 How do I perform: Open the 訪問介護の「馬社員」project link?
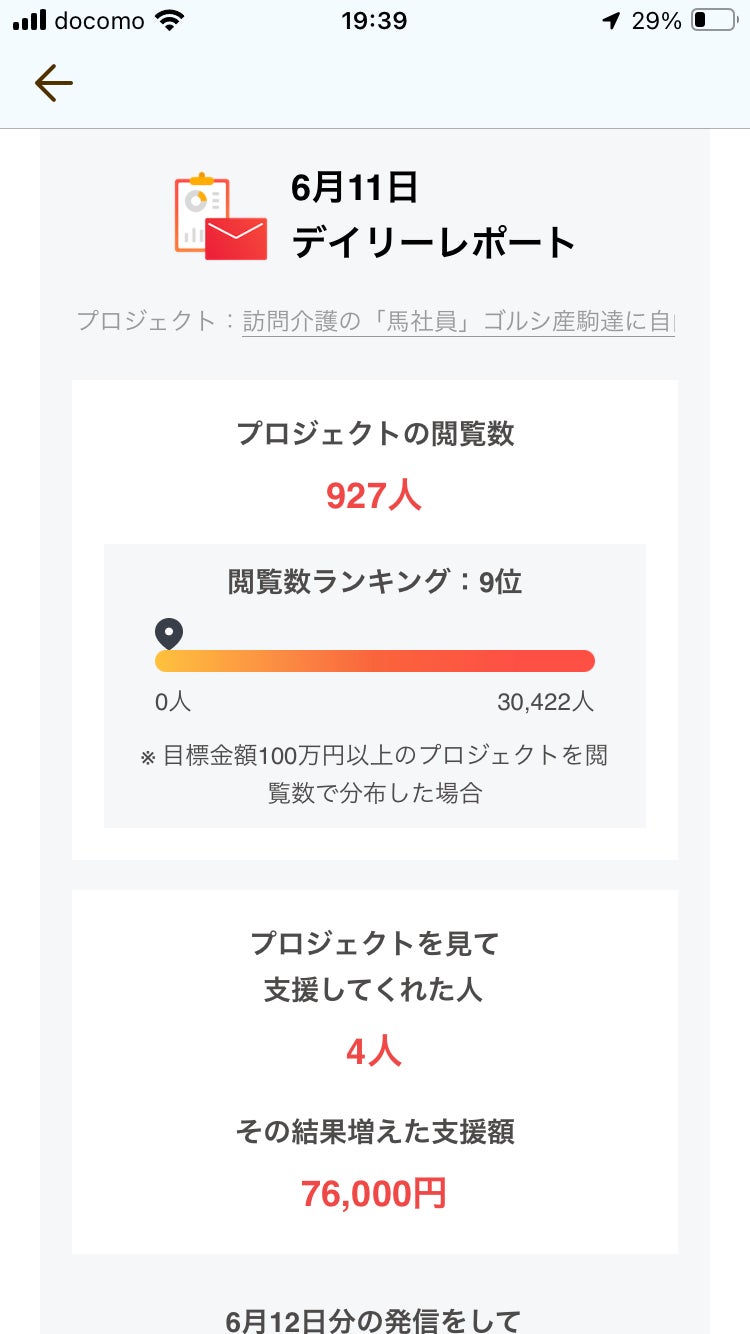tap(458, 321)
